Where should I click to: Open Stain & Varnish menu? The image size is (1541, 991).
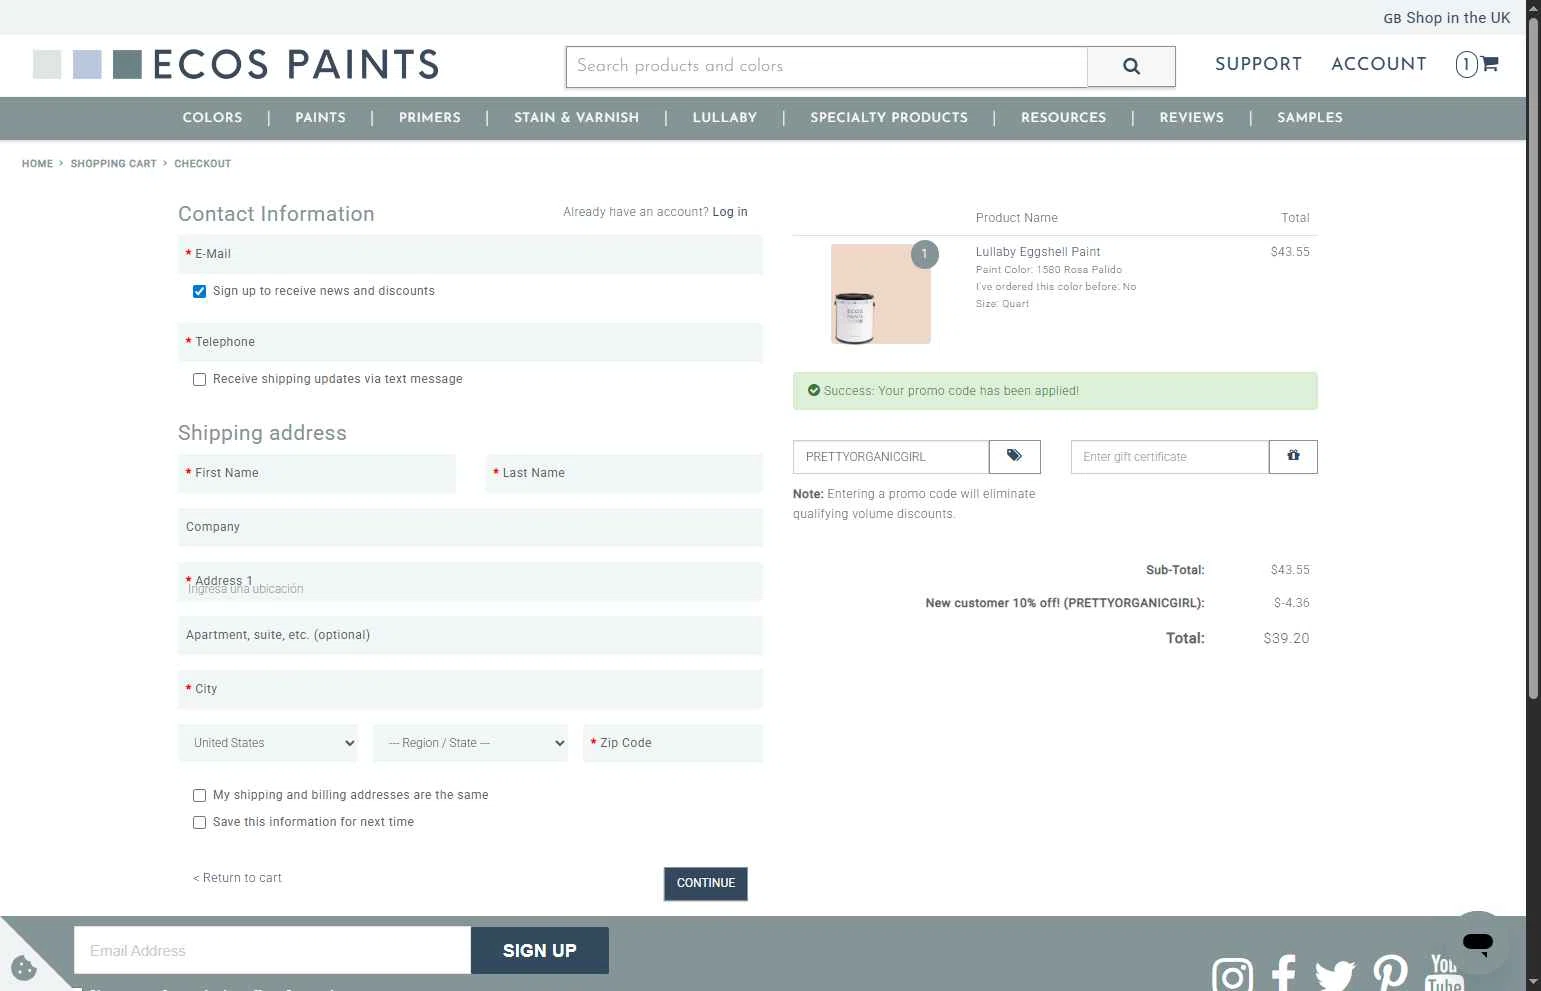point(576,118)
